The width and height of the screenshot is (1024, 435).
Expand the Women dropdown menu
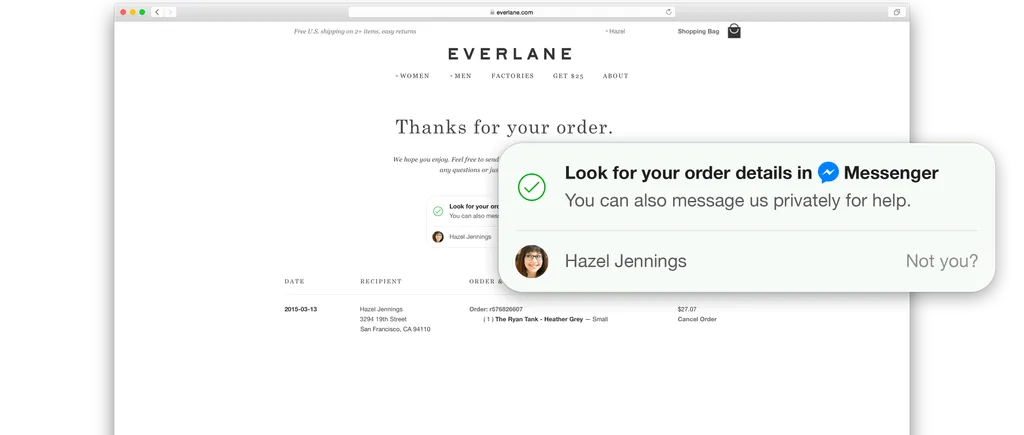click(412, 76)
